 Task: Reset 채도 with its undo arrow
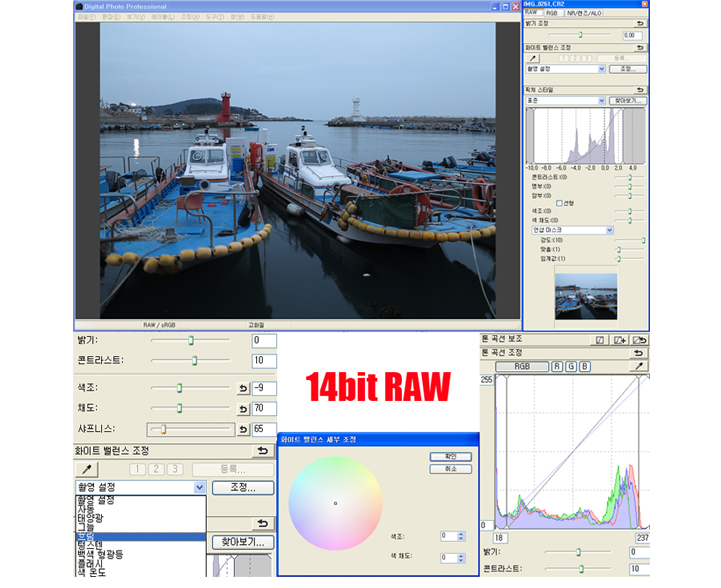242,409
